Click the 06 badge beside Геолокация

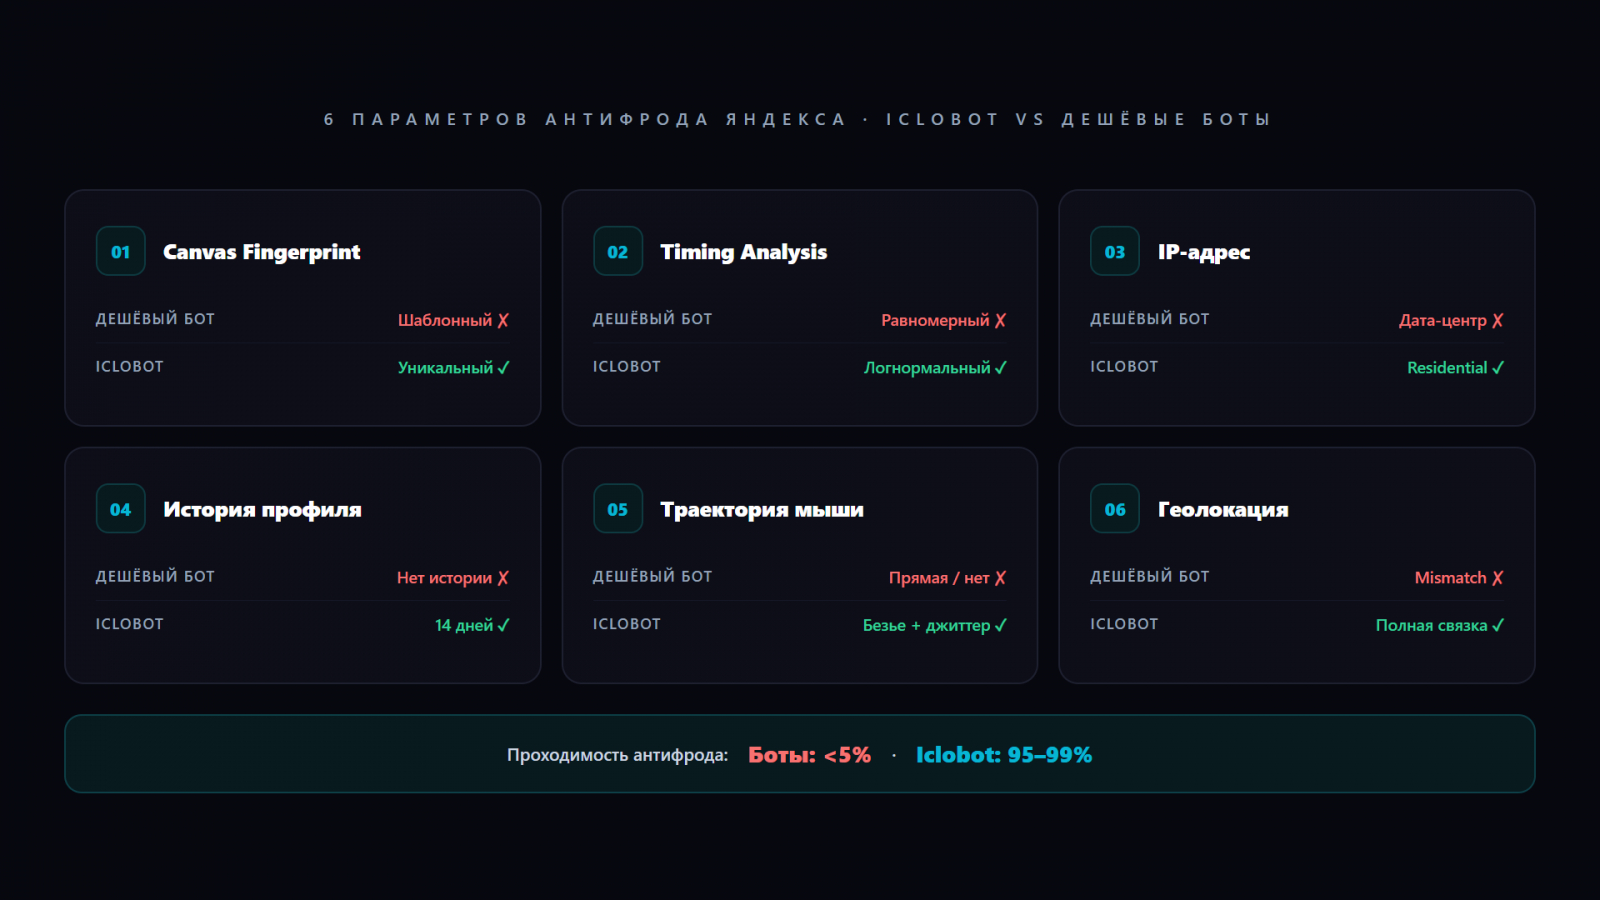(x=1115, y=509)
